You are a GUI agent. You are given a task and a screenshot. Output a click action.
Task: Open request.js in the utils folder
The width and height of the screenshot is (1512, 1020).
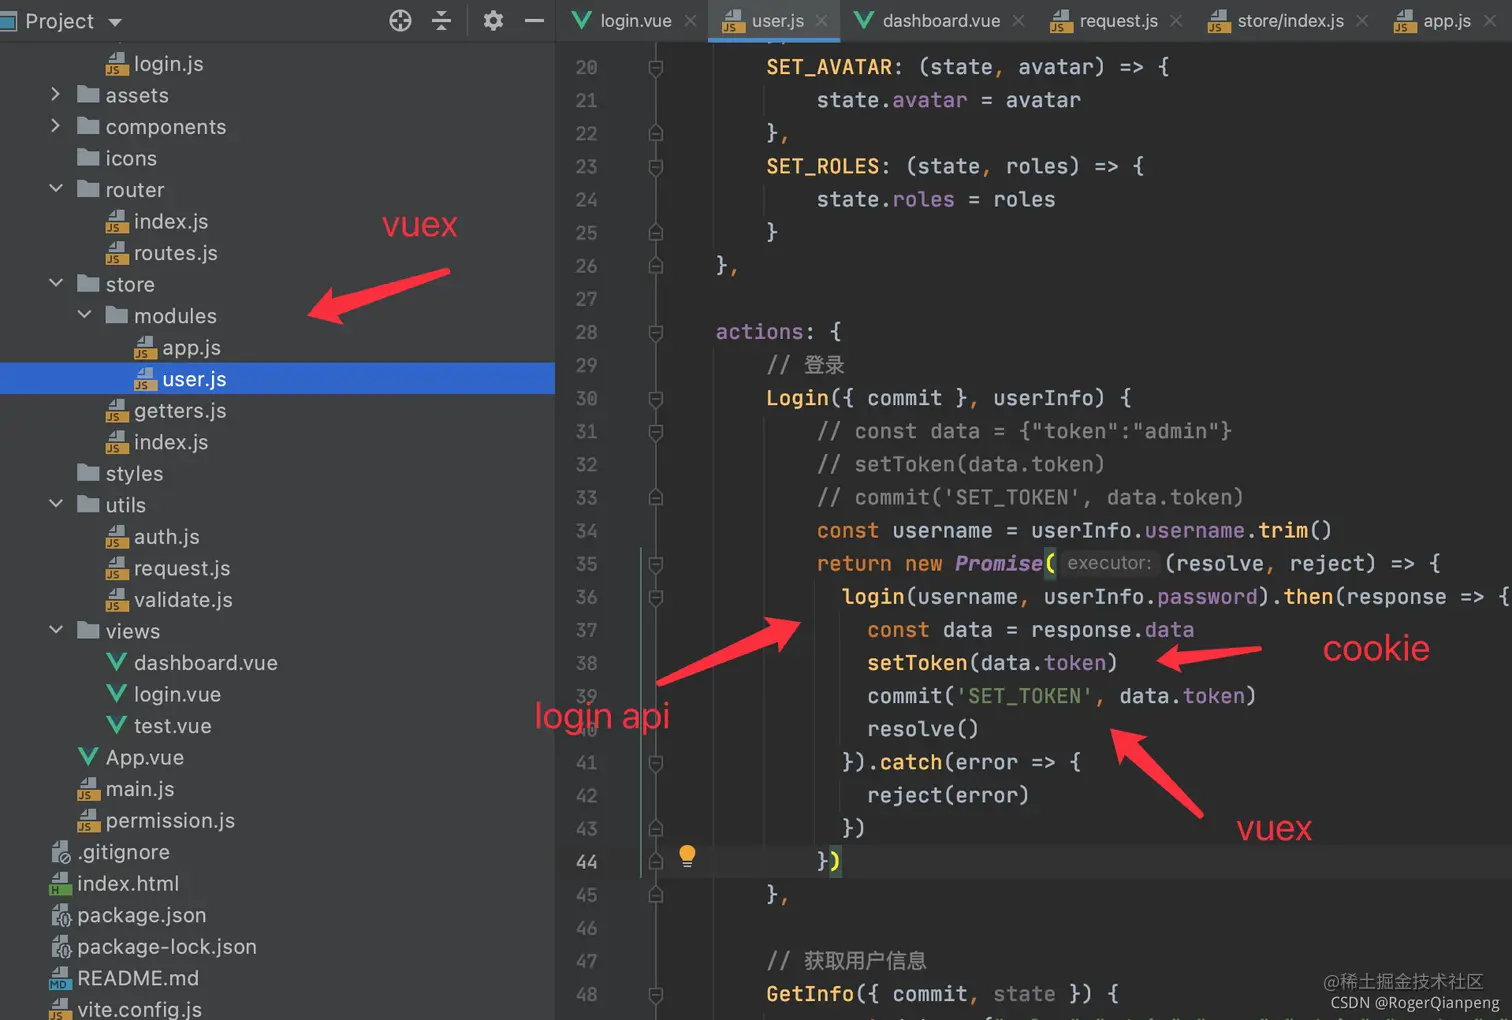point(168,568)
